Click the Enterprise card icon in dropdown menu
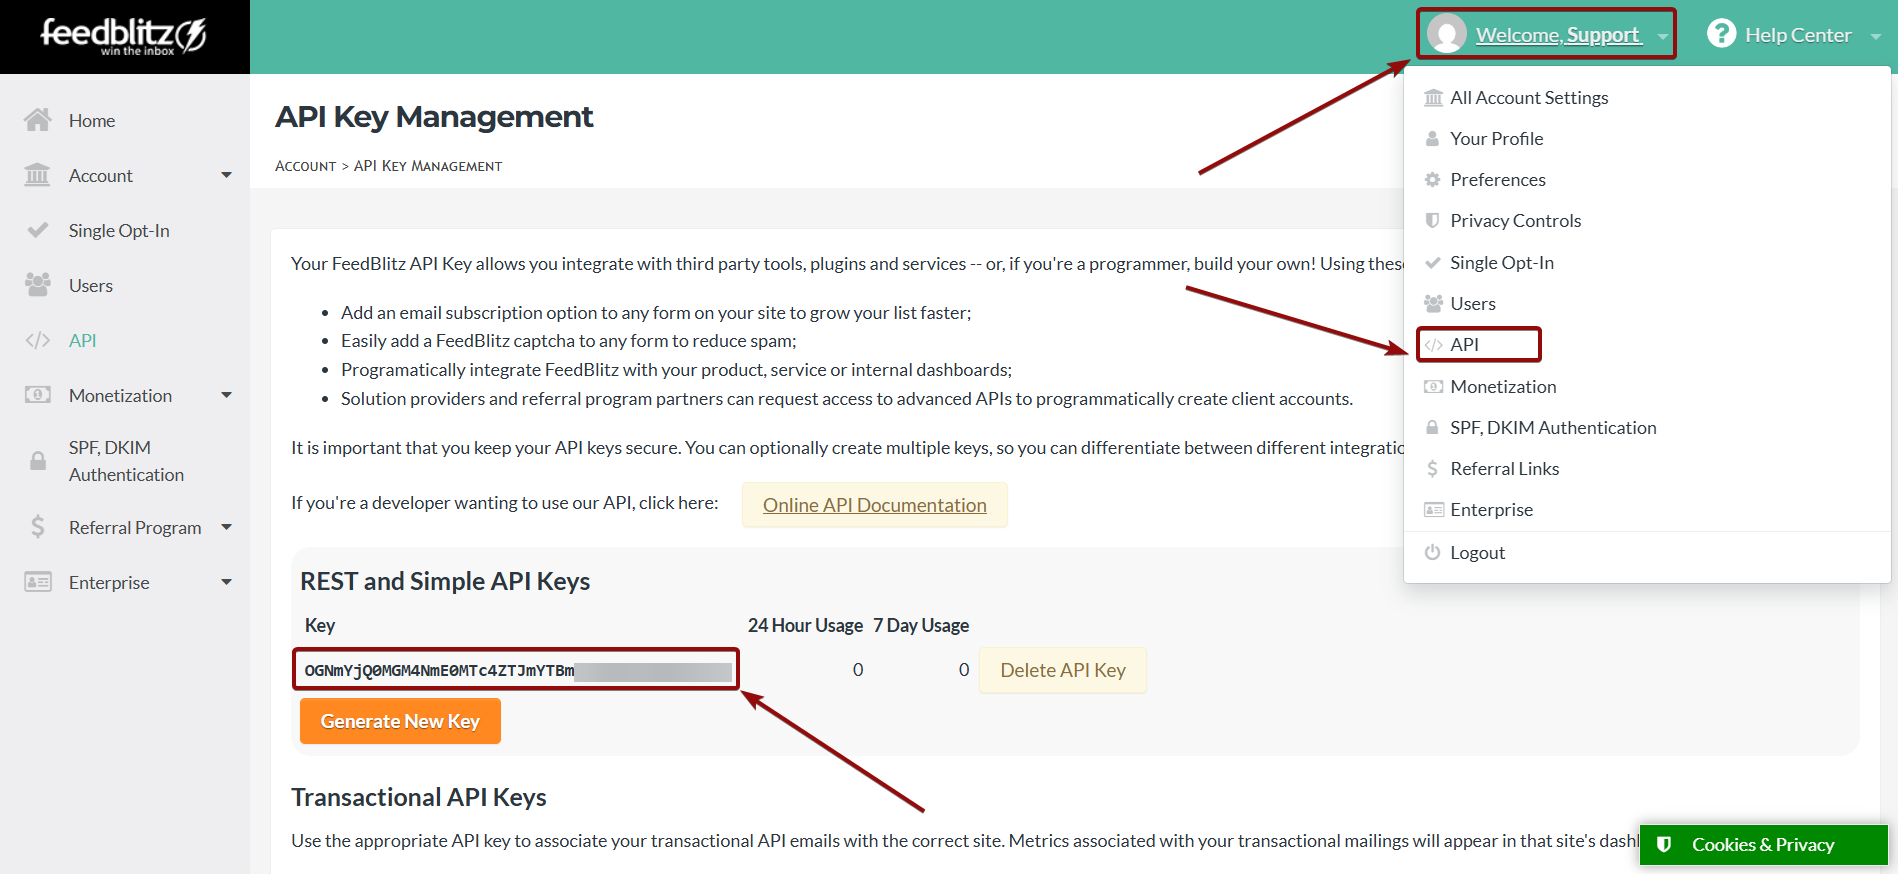 point(1433,509)
